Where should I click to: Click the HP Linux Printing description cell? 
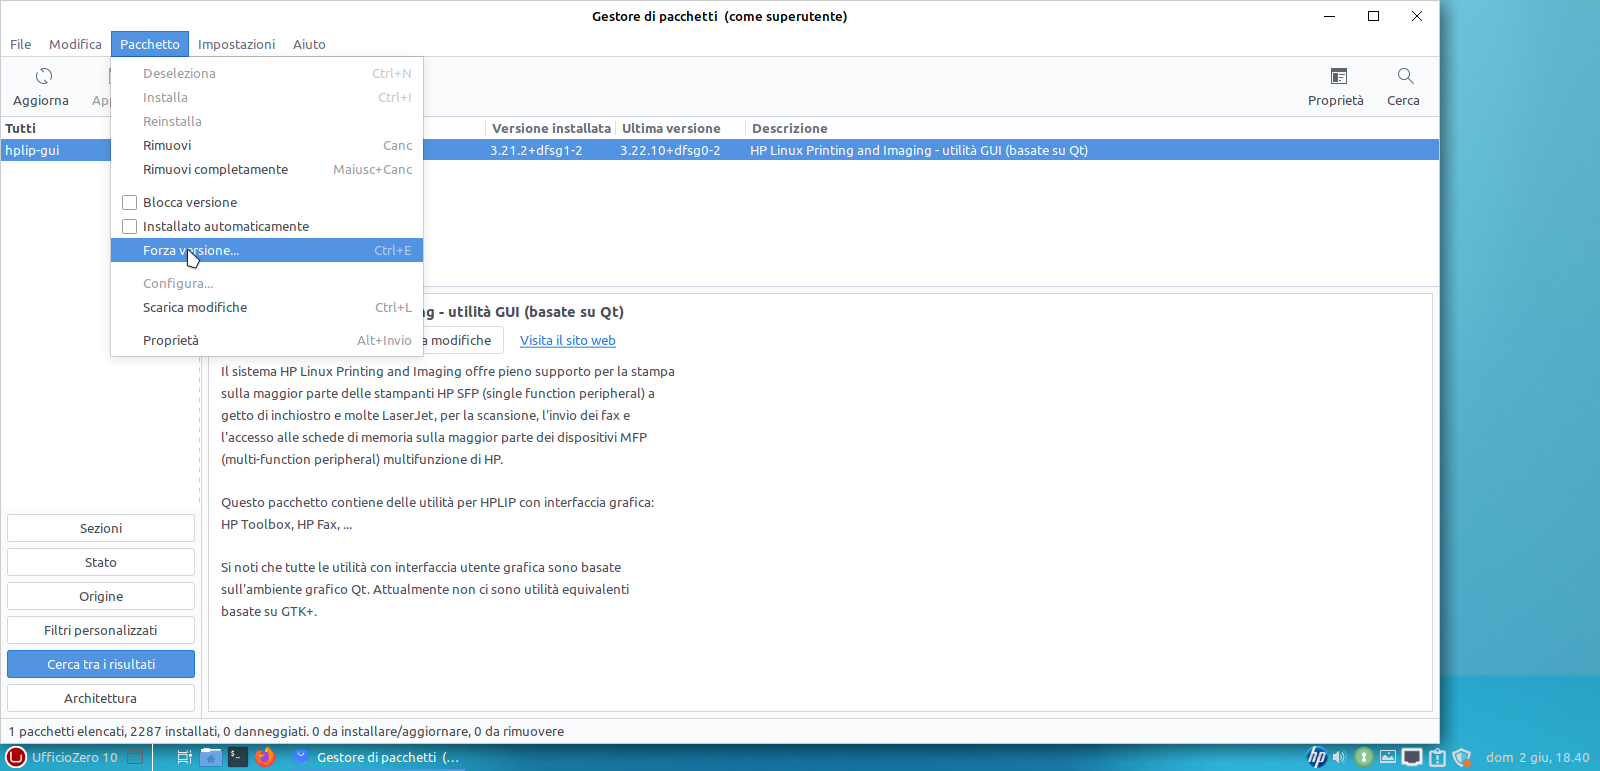pos(919,150)
